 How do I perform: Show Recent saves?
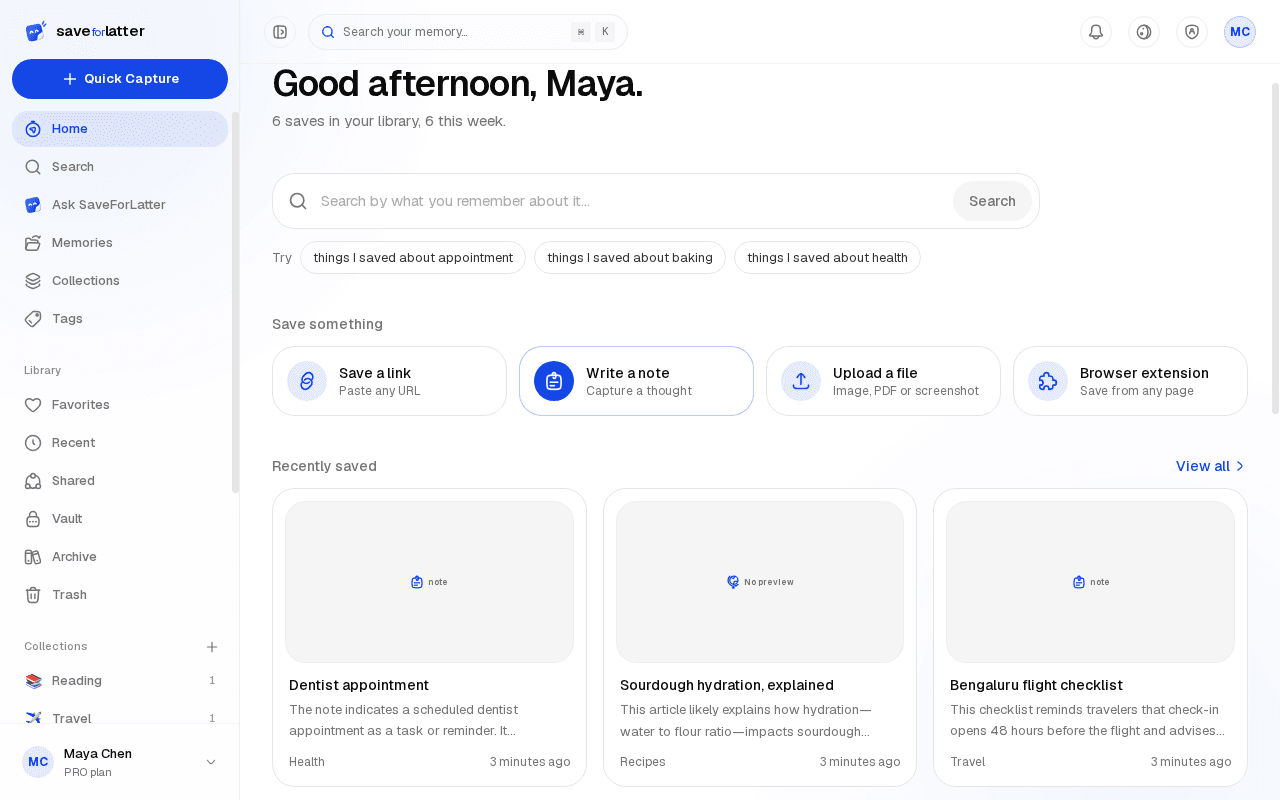coord(120,443)
